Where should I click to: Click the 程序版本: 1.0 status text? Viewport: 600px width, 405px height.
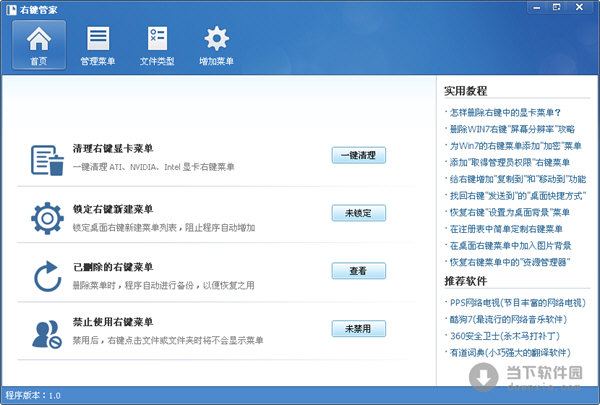pyautogui.click(x=33, y=395)
